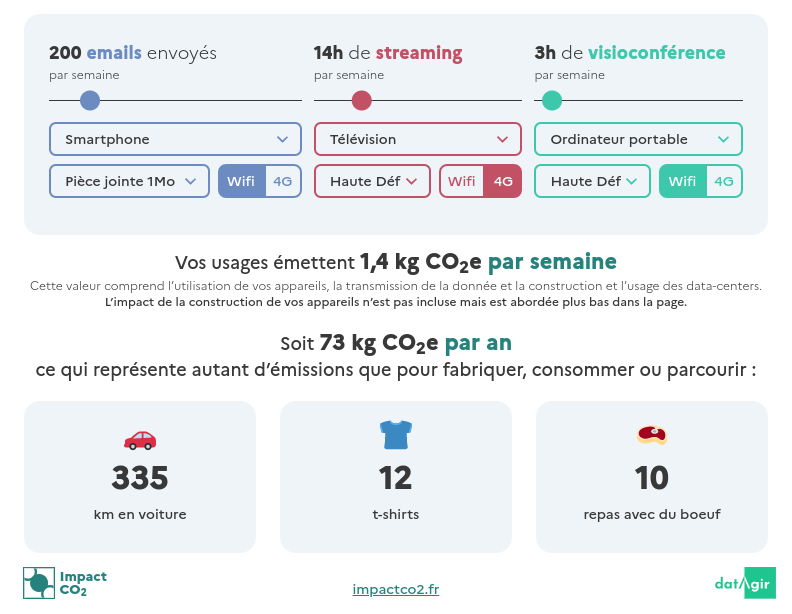Click the emails per week slider handle
The image size is (792, 614).
(x=90, y=100)
